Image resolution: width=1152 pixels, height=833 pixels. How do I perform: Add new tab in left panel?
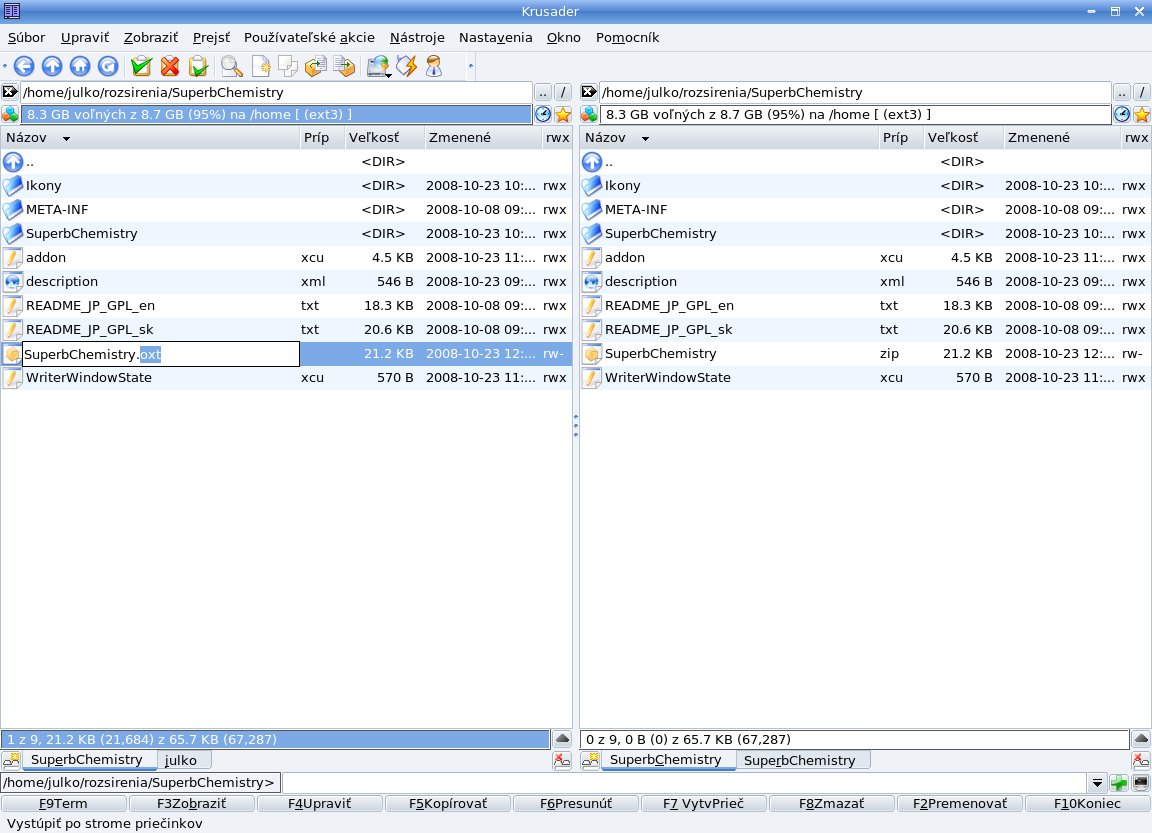tap(11, 760)
